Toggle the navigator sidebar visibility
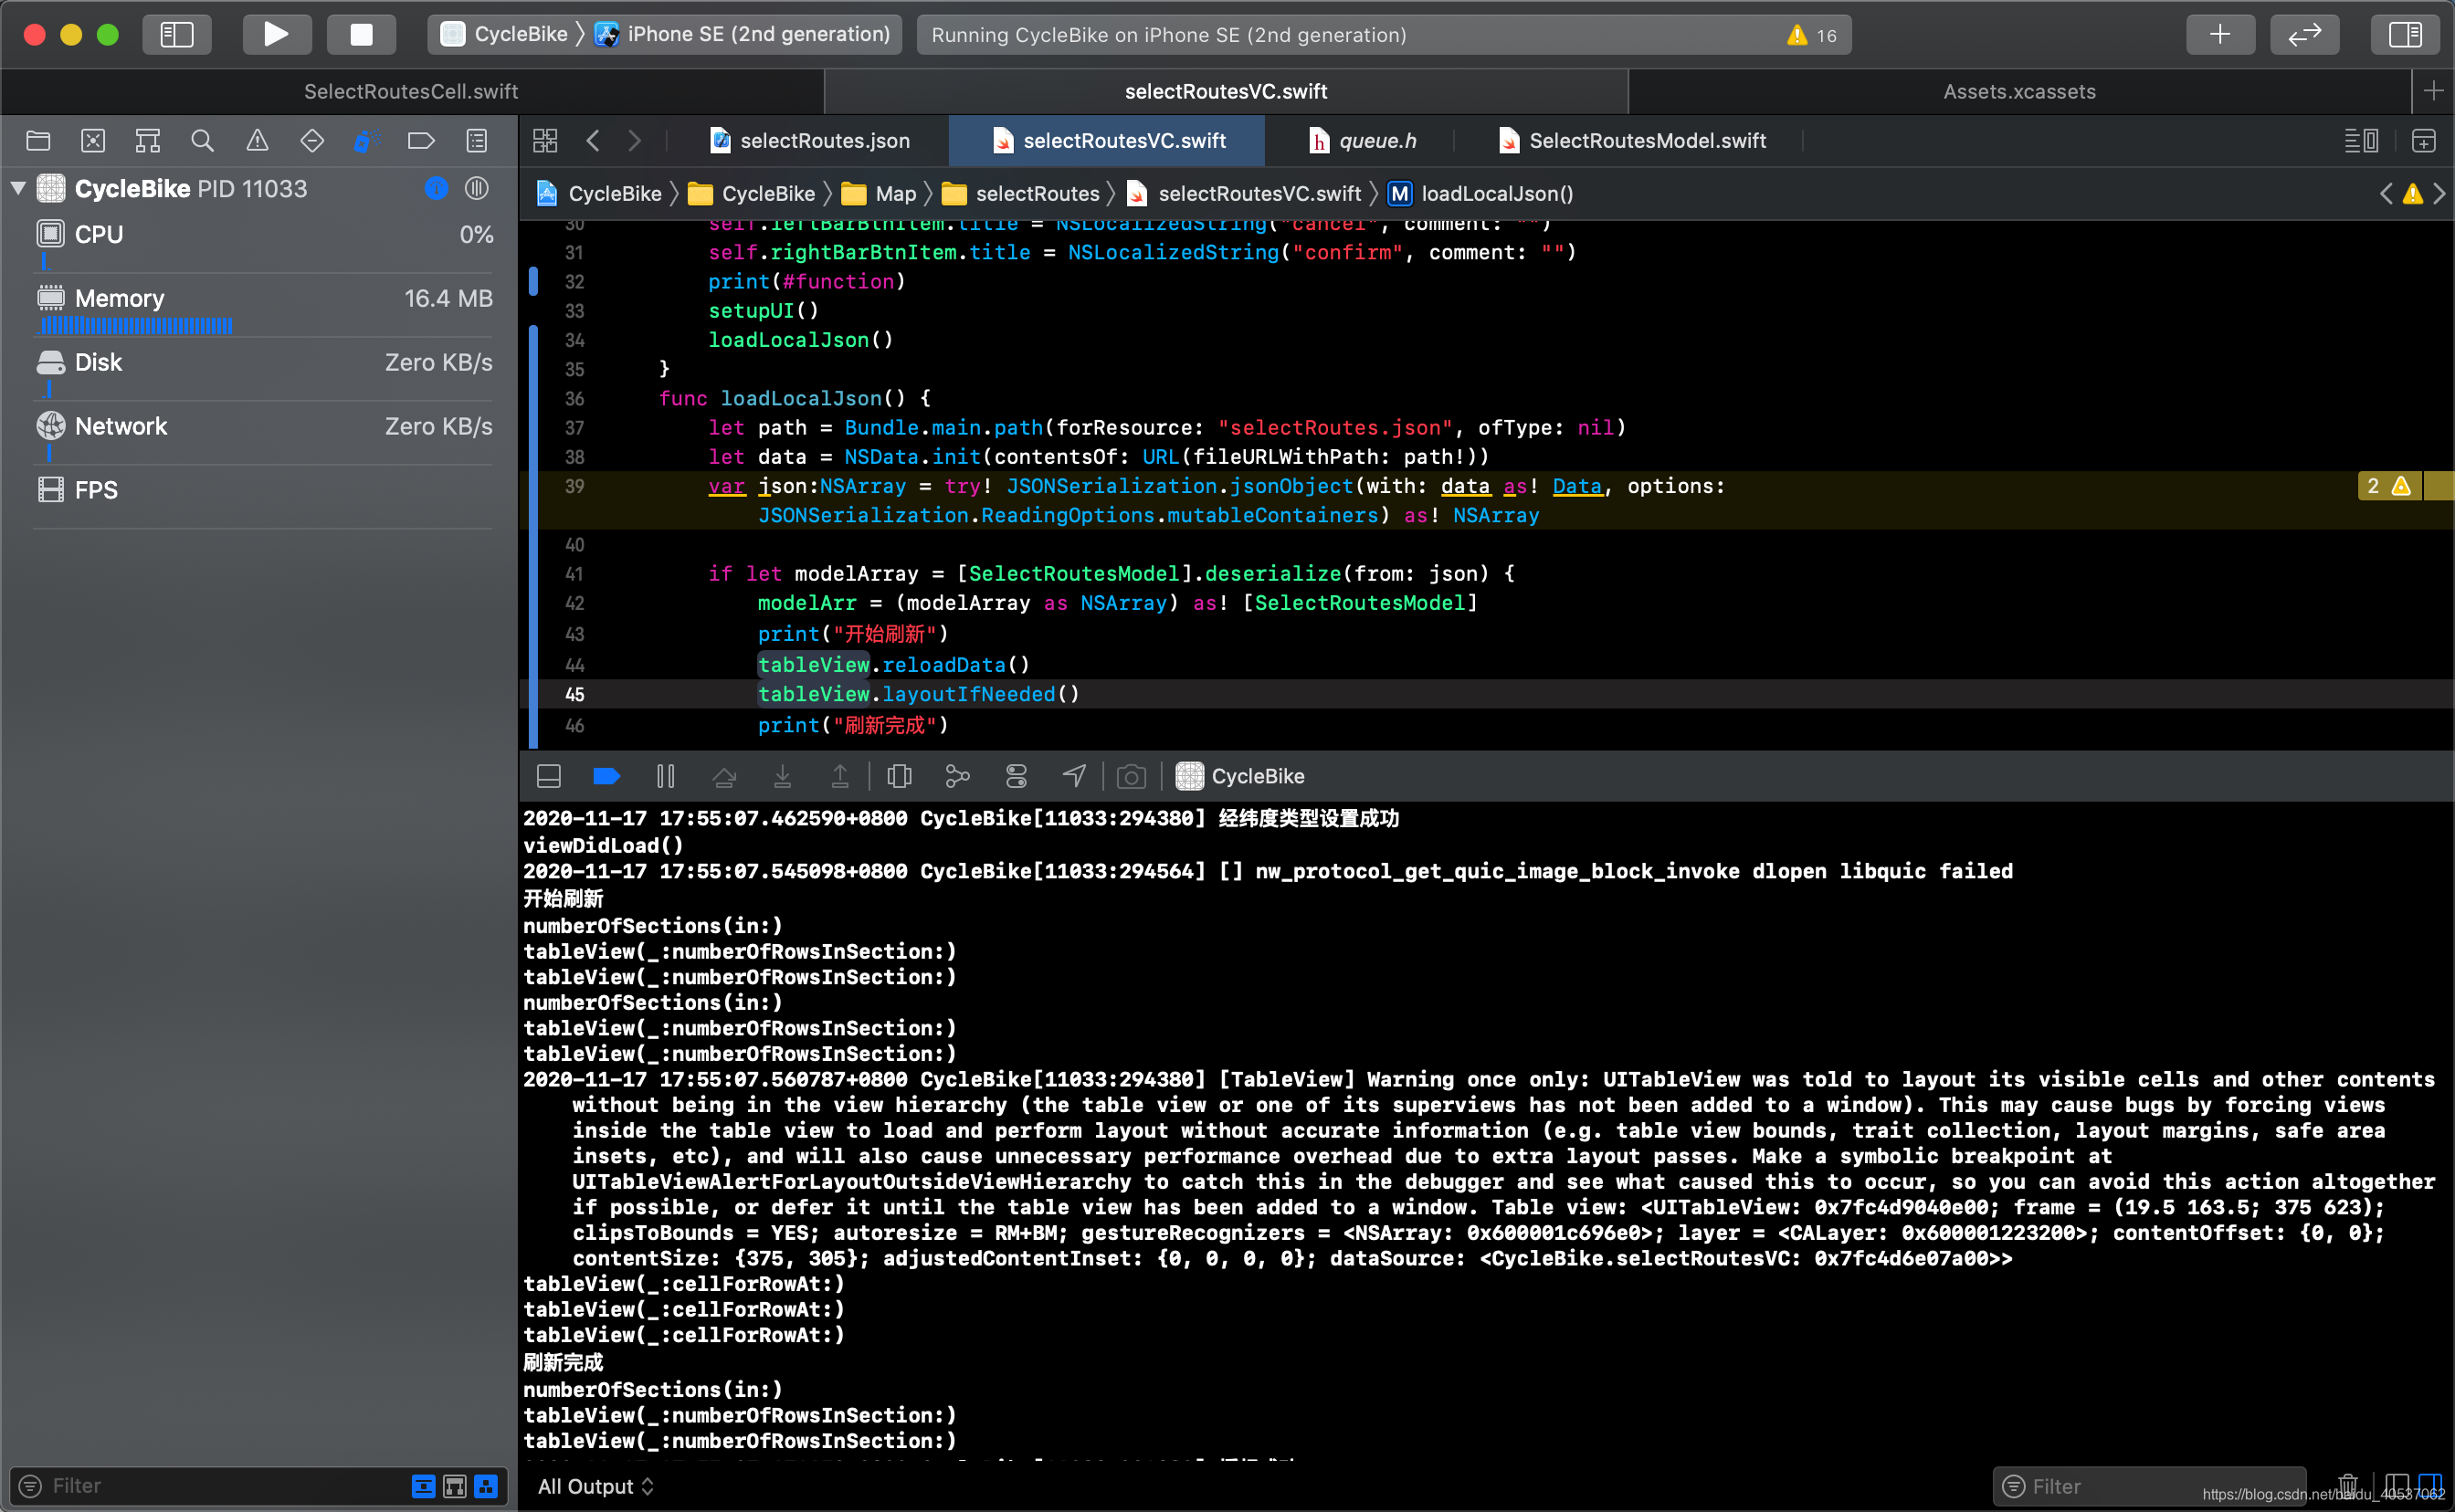 pyautogui.click(x=177, y=34)
